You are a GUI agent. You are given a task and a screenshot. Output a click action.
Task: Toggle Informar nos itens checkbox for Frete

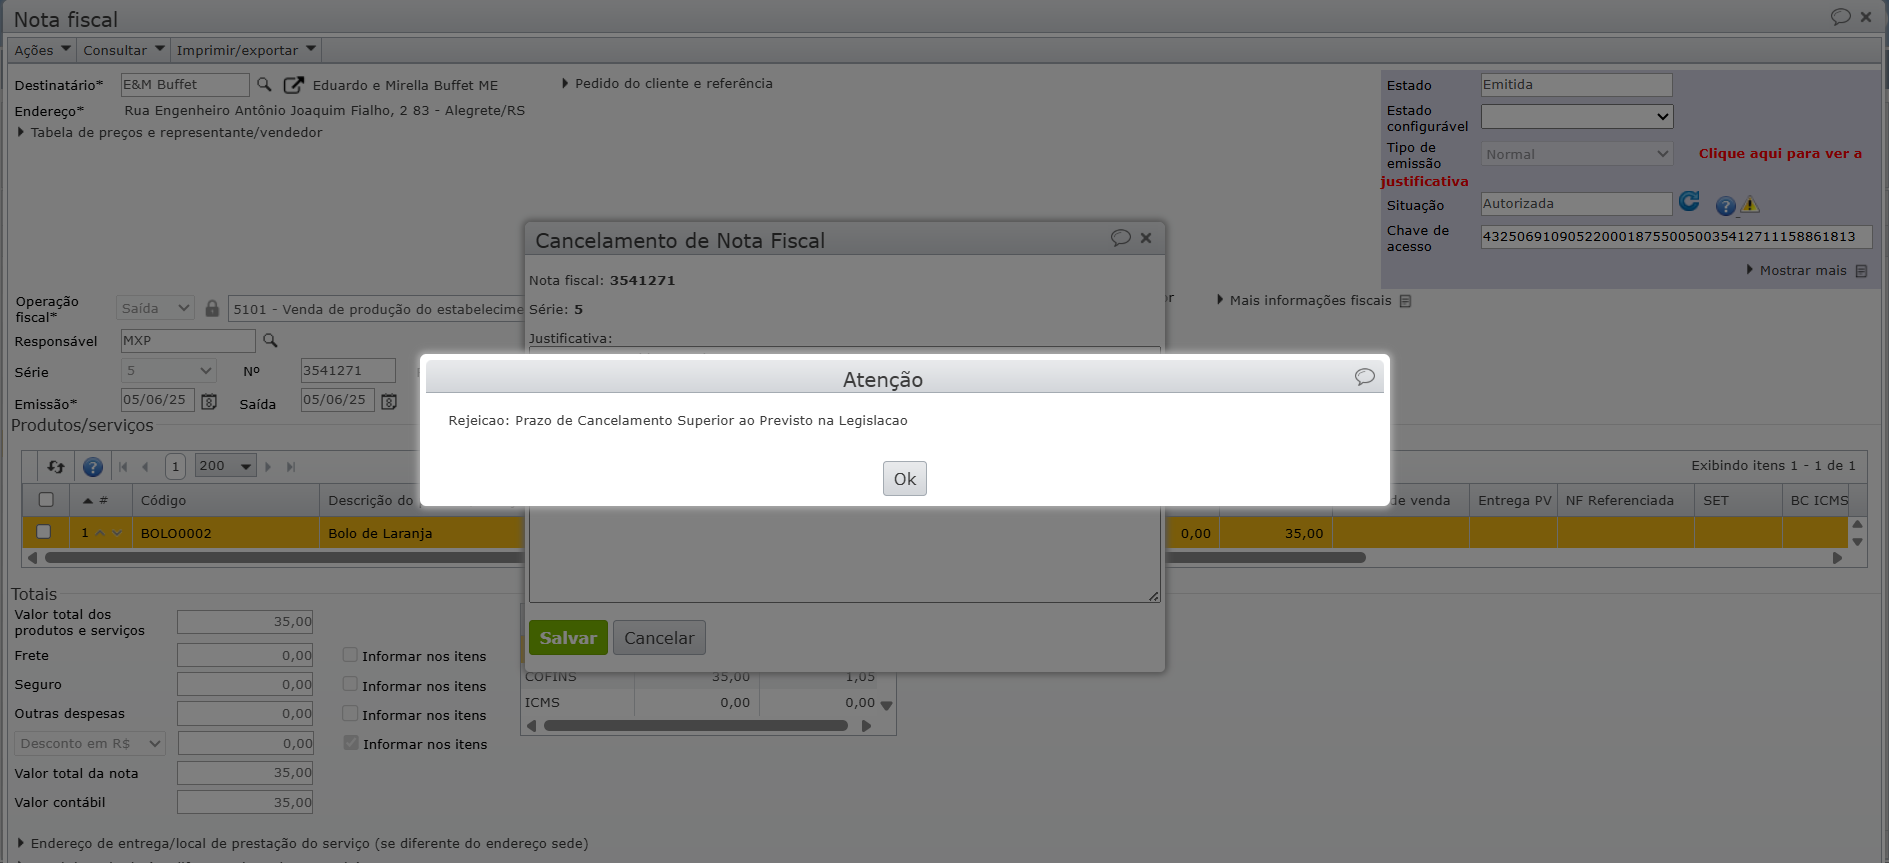(x=350, y=655)
